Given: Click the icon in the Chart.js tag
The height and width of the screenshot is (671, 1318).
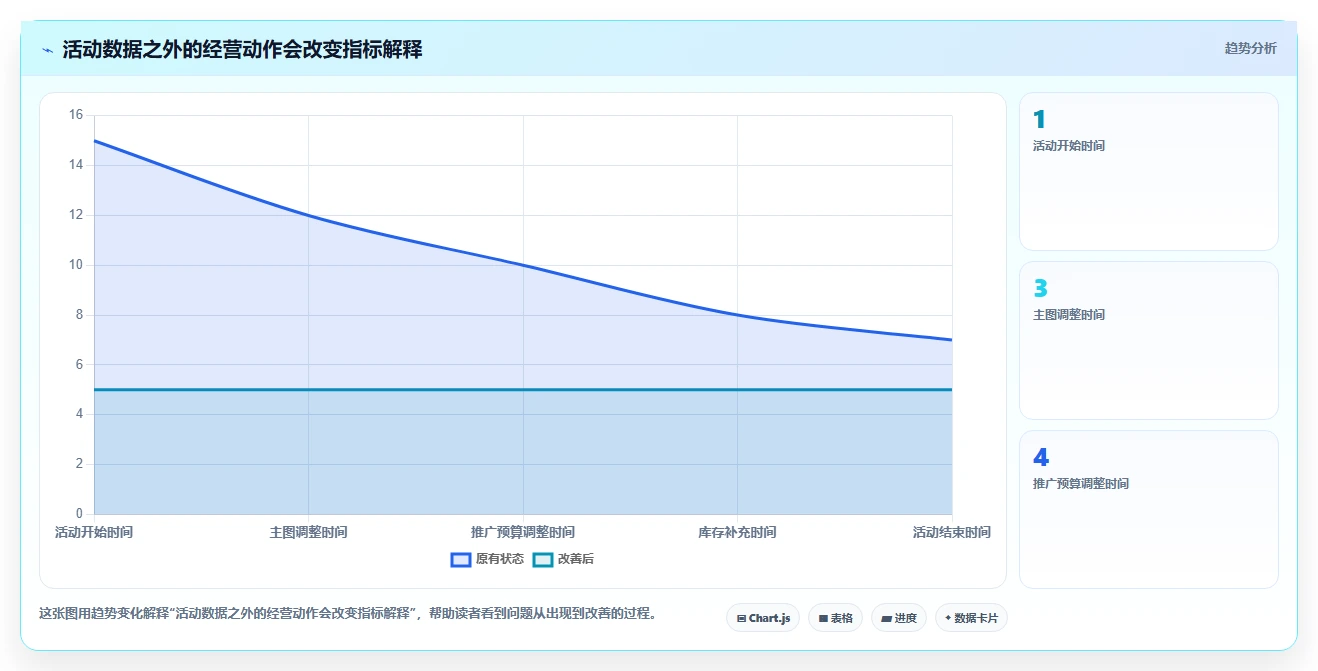Looking at the screenshot, I should pyautogui.click(x=741, y=619).
